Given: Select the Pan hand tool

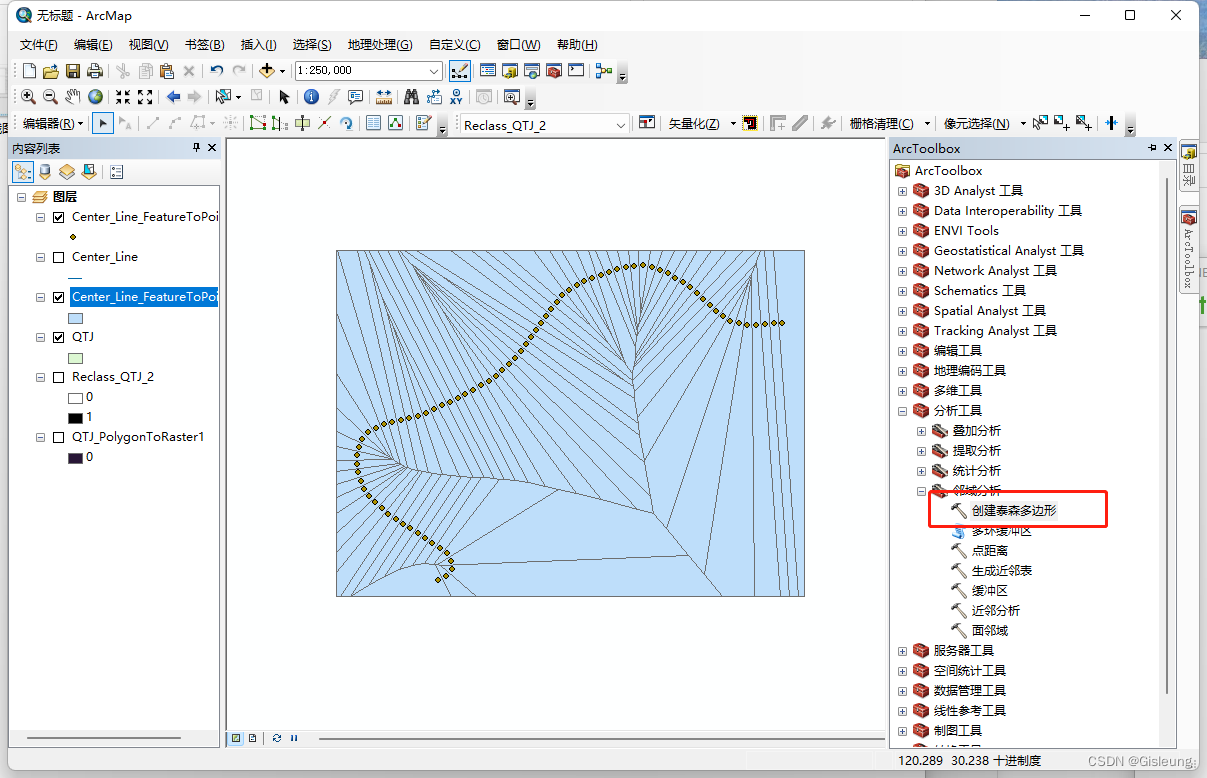Looking at the screenshot, I should 73,97.
